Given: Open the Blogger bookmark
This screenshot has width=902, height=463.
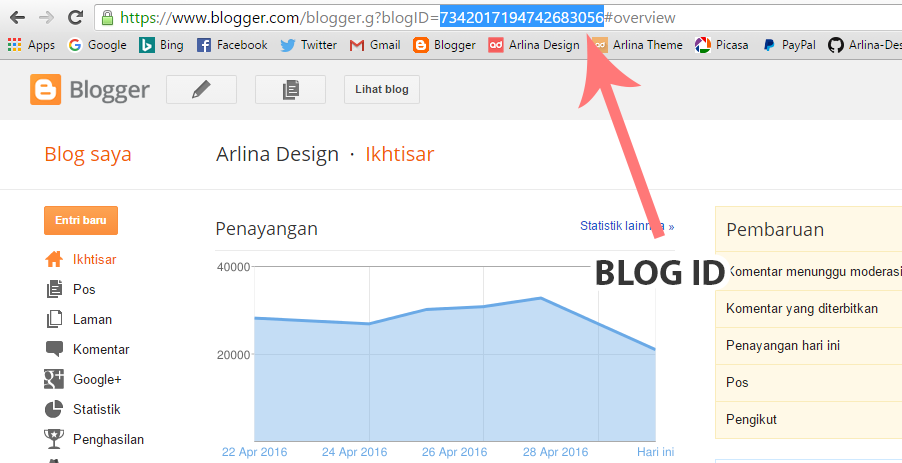Looking at the screenshot, I should [x=445, y=45].
